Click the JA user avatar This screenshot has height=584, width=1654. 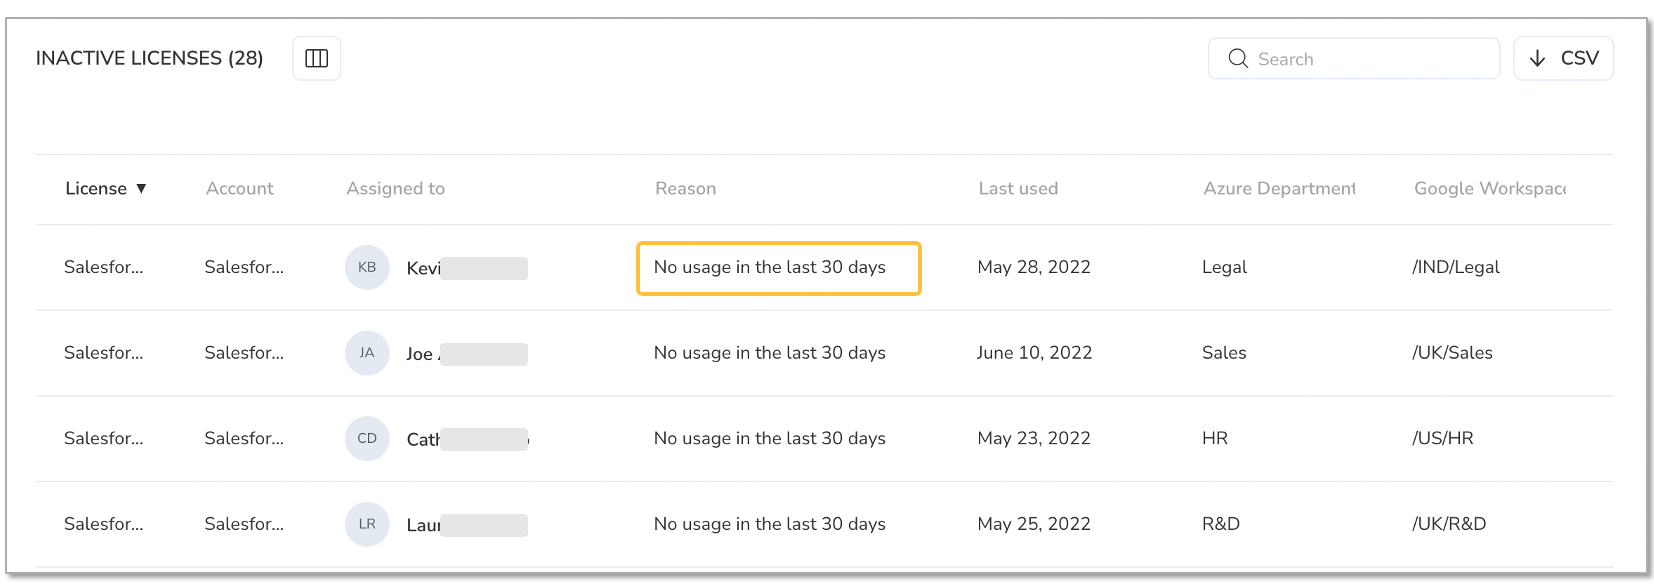(367, 353)
